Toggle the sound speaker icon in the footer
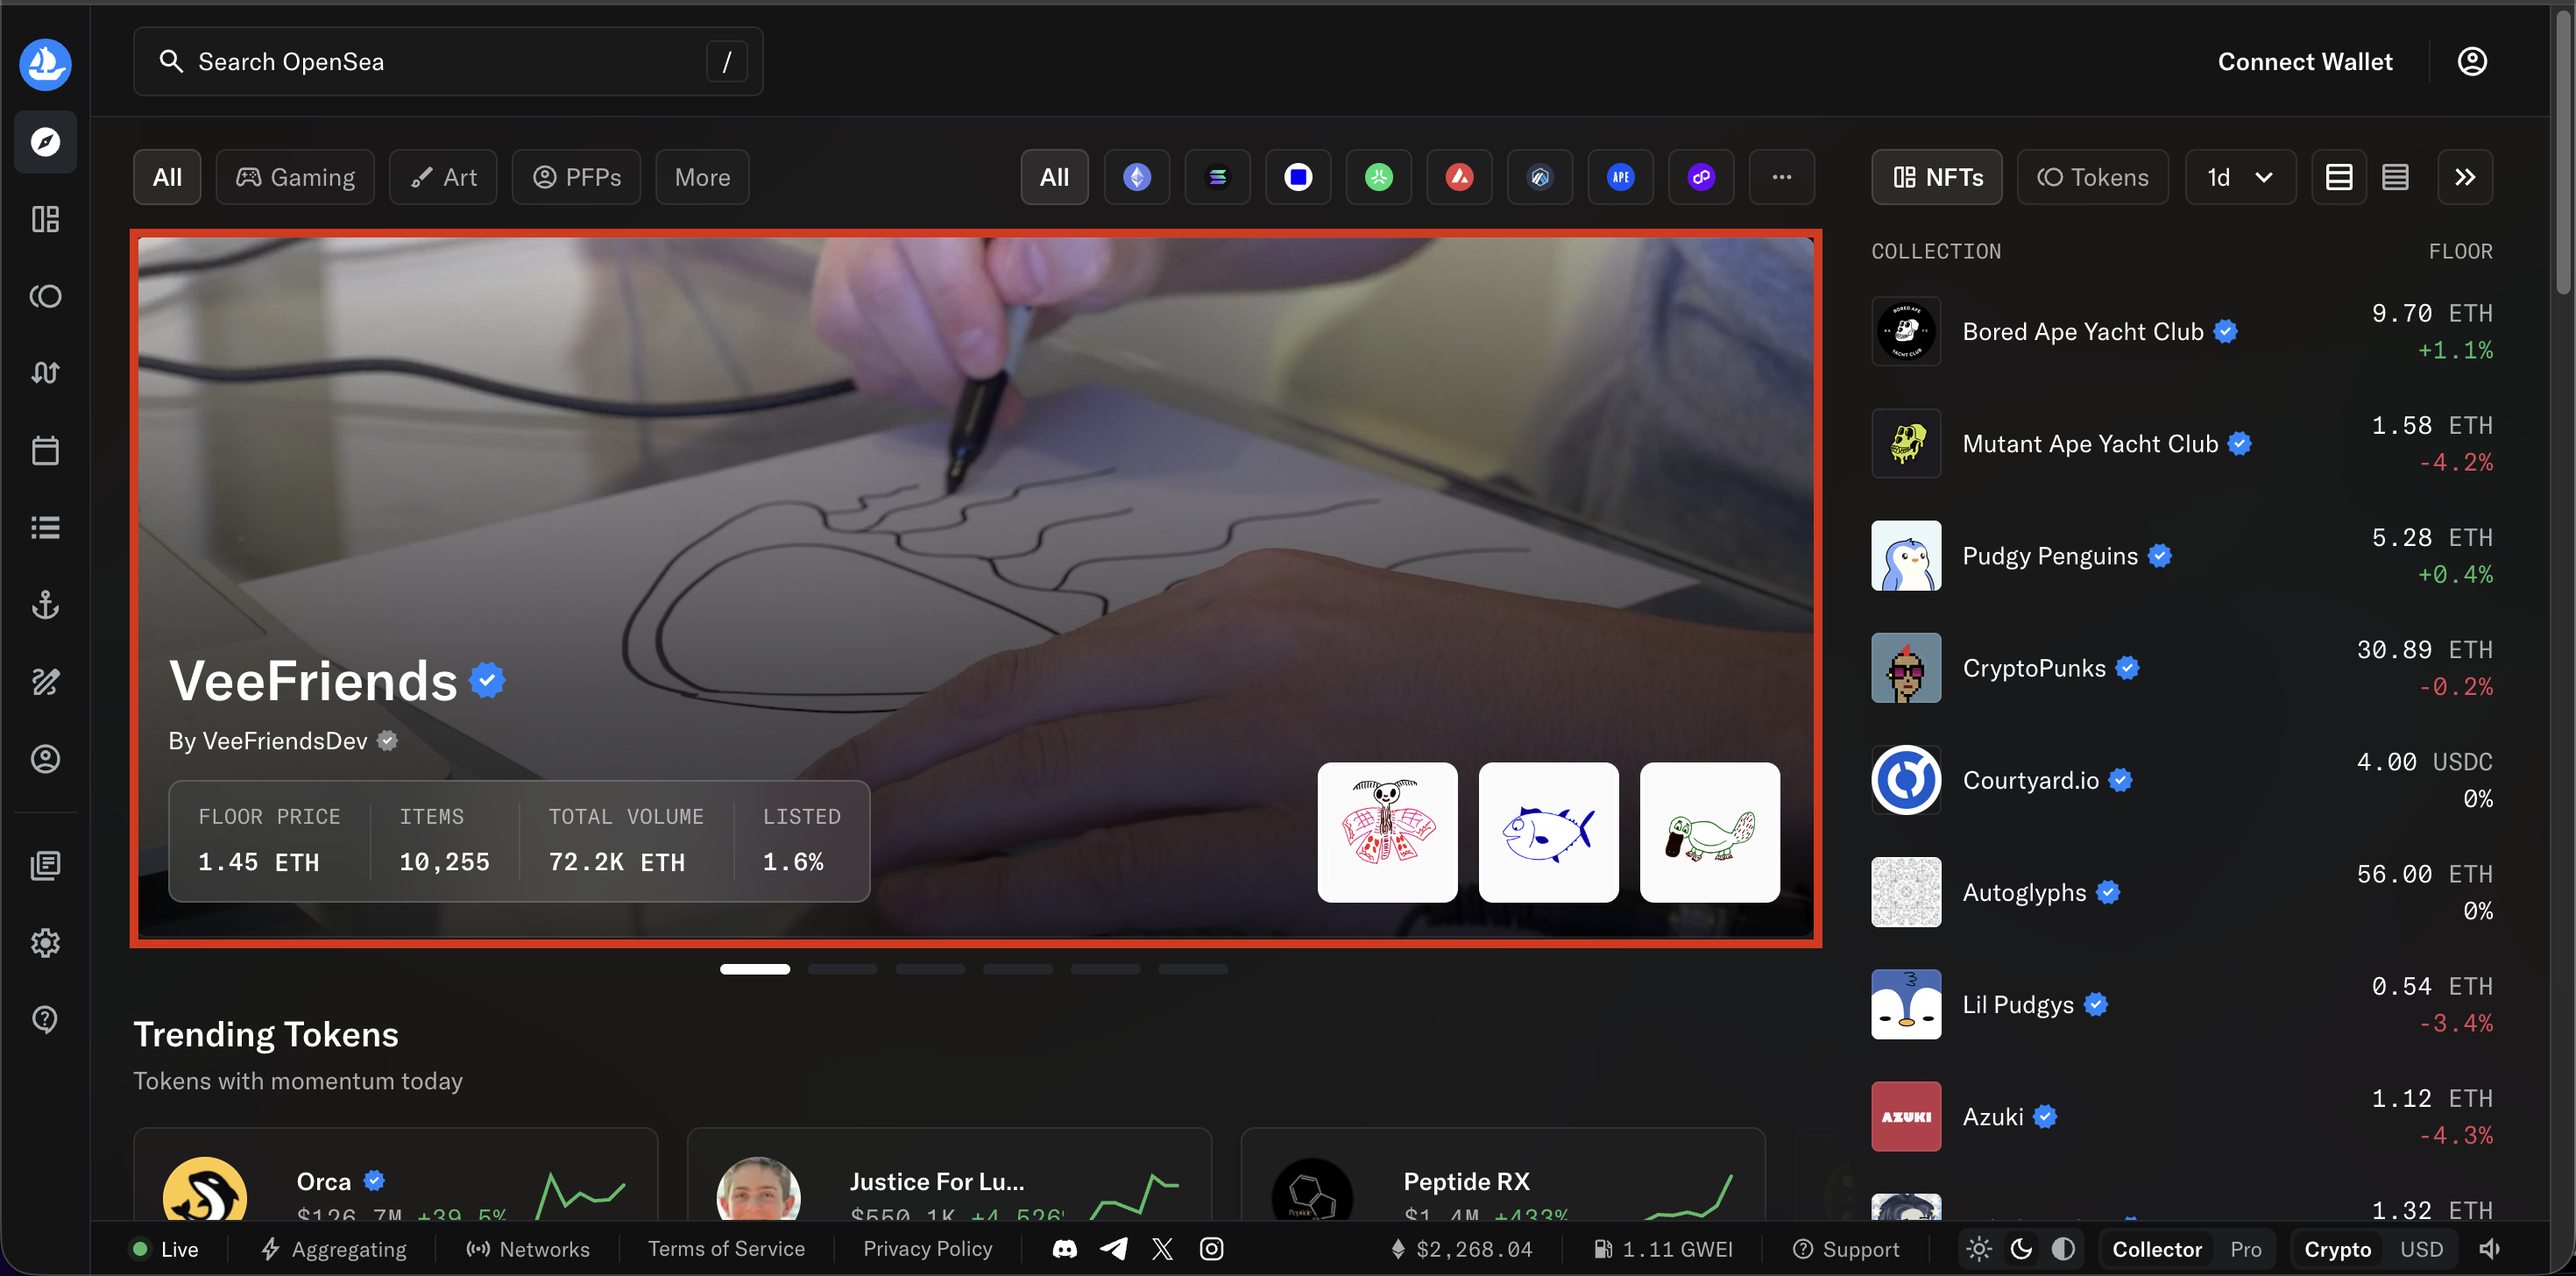This screenshot has height=1276, width=2576. (x=2490, y=1249)
